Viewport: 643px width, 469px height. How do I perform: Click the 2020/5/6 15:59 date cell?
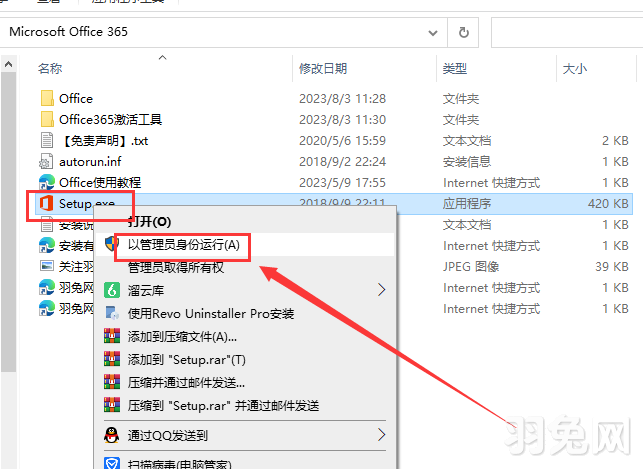342,141
